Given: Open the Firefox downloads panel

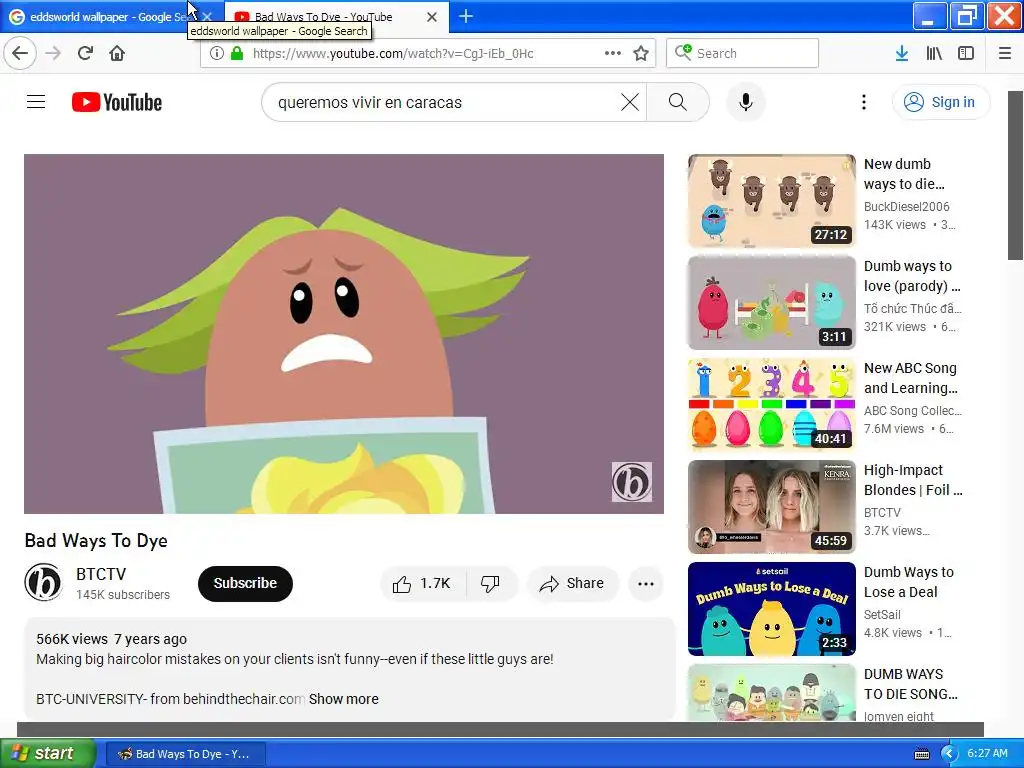Looking at the screenshot, I should 902,53.
